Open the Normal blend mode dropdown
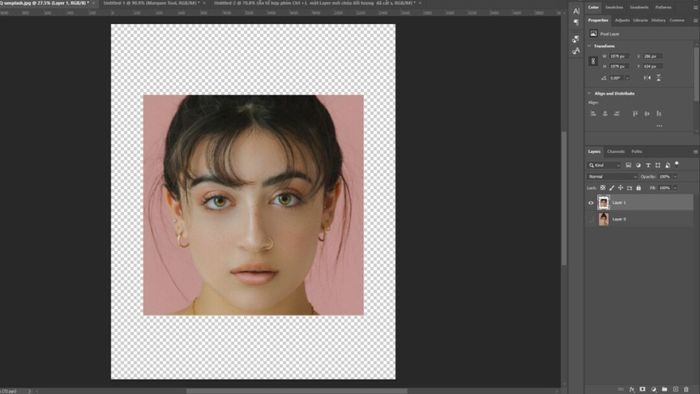The image size is (700, 394). pos(612,177)
